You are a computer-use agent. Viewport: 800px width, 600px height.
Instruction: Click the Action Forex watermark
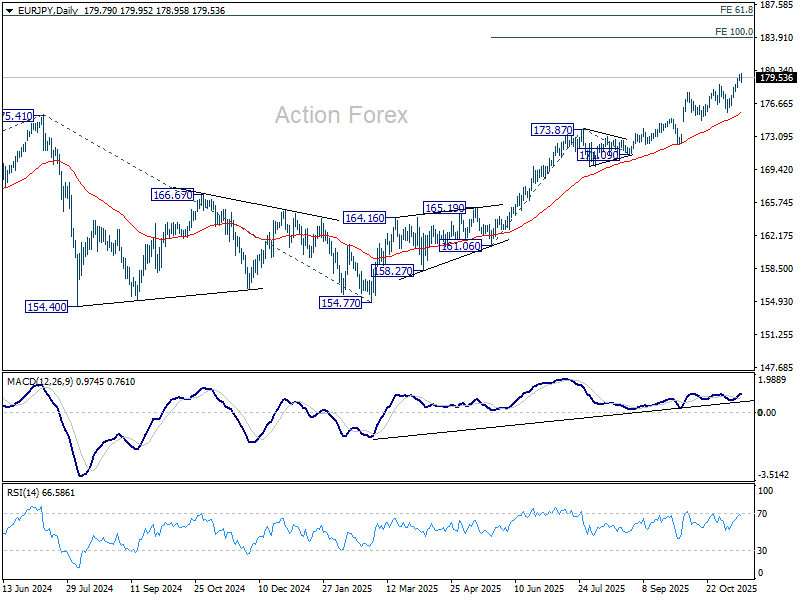point(341,115)
